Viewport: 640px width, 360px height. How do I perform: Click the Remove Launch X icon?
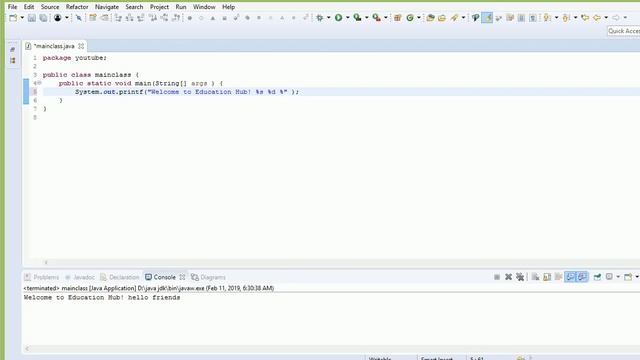[x=508, y=277]
